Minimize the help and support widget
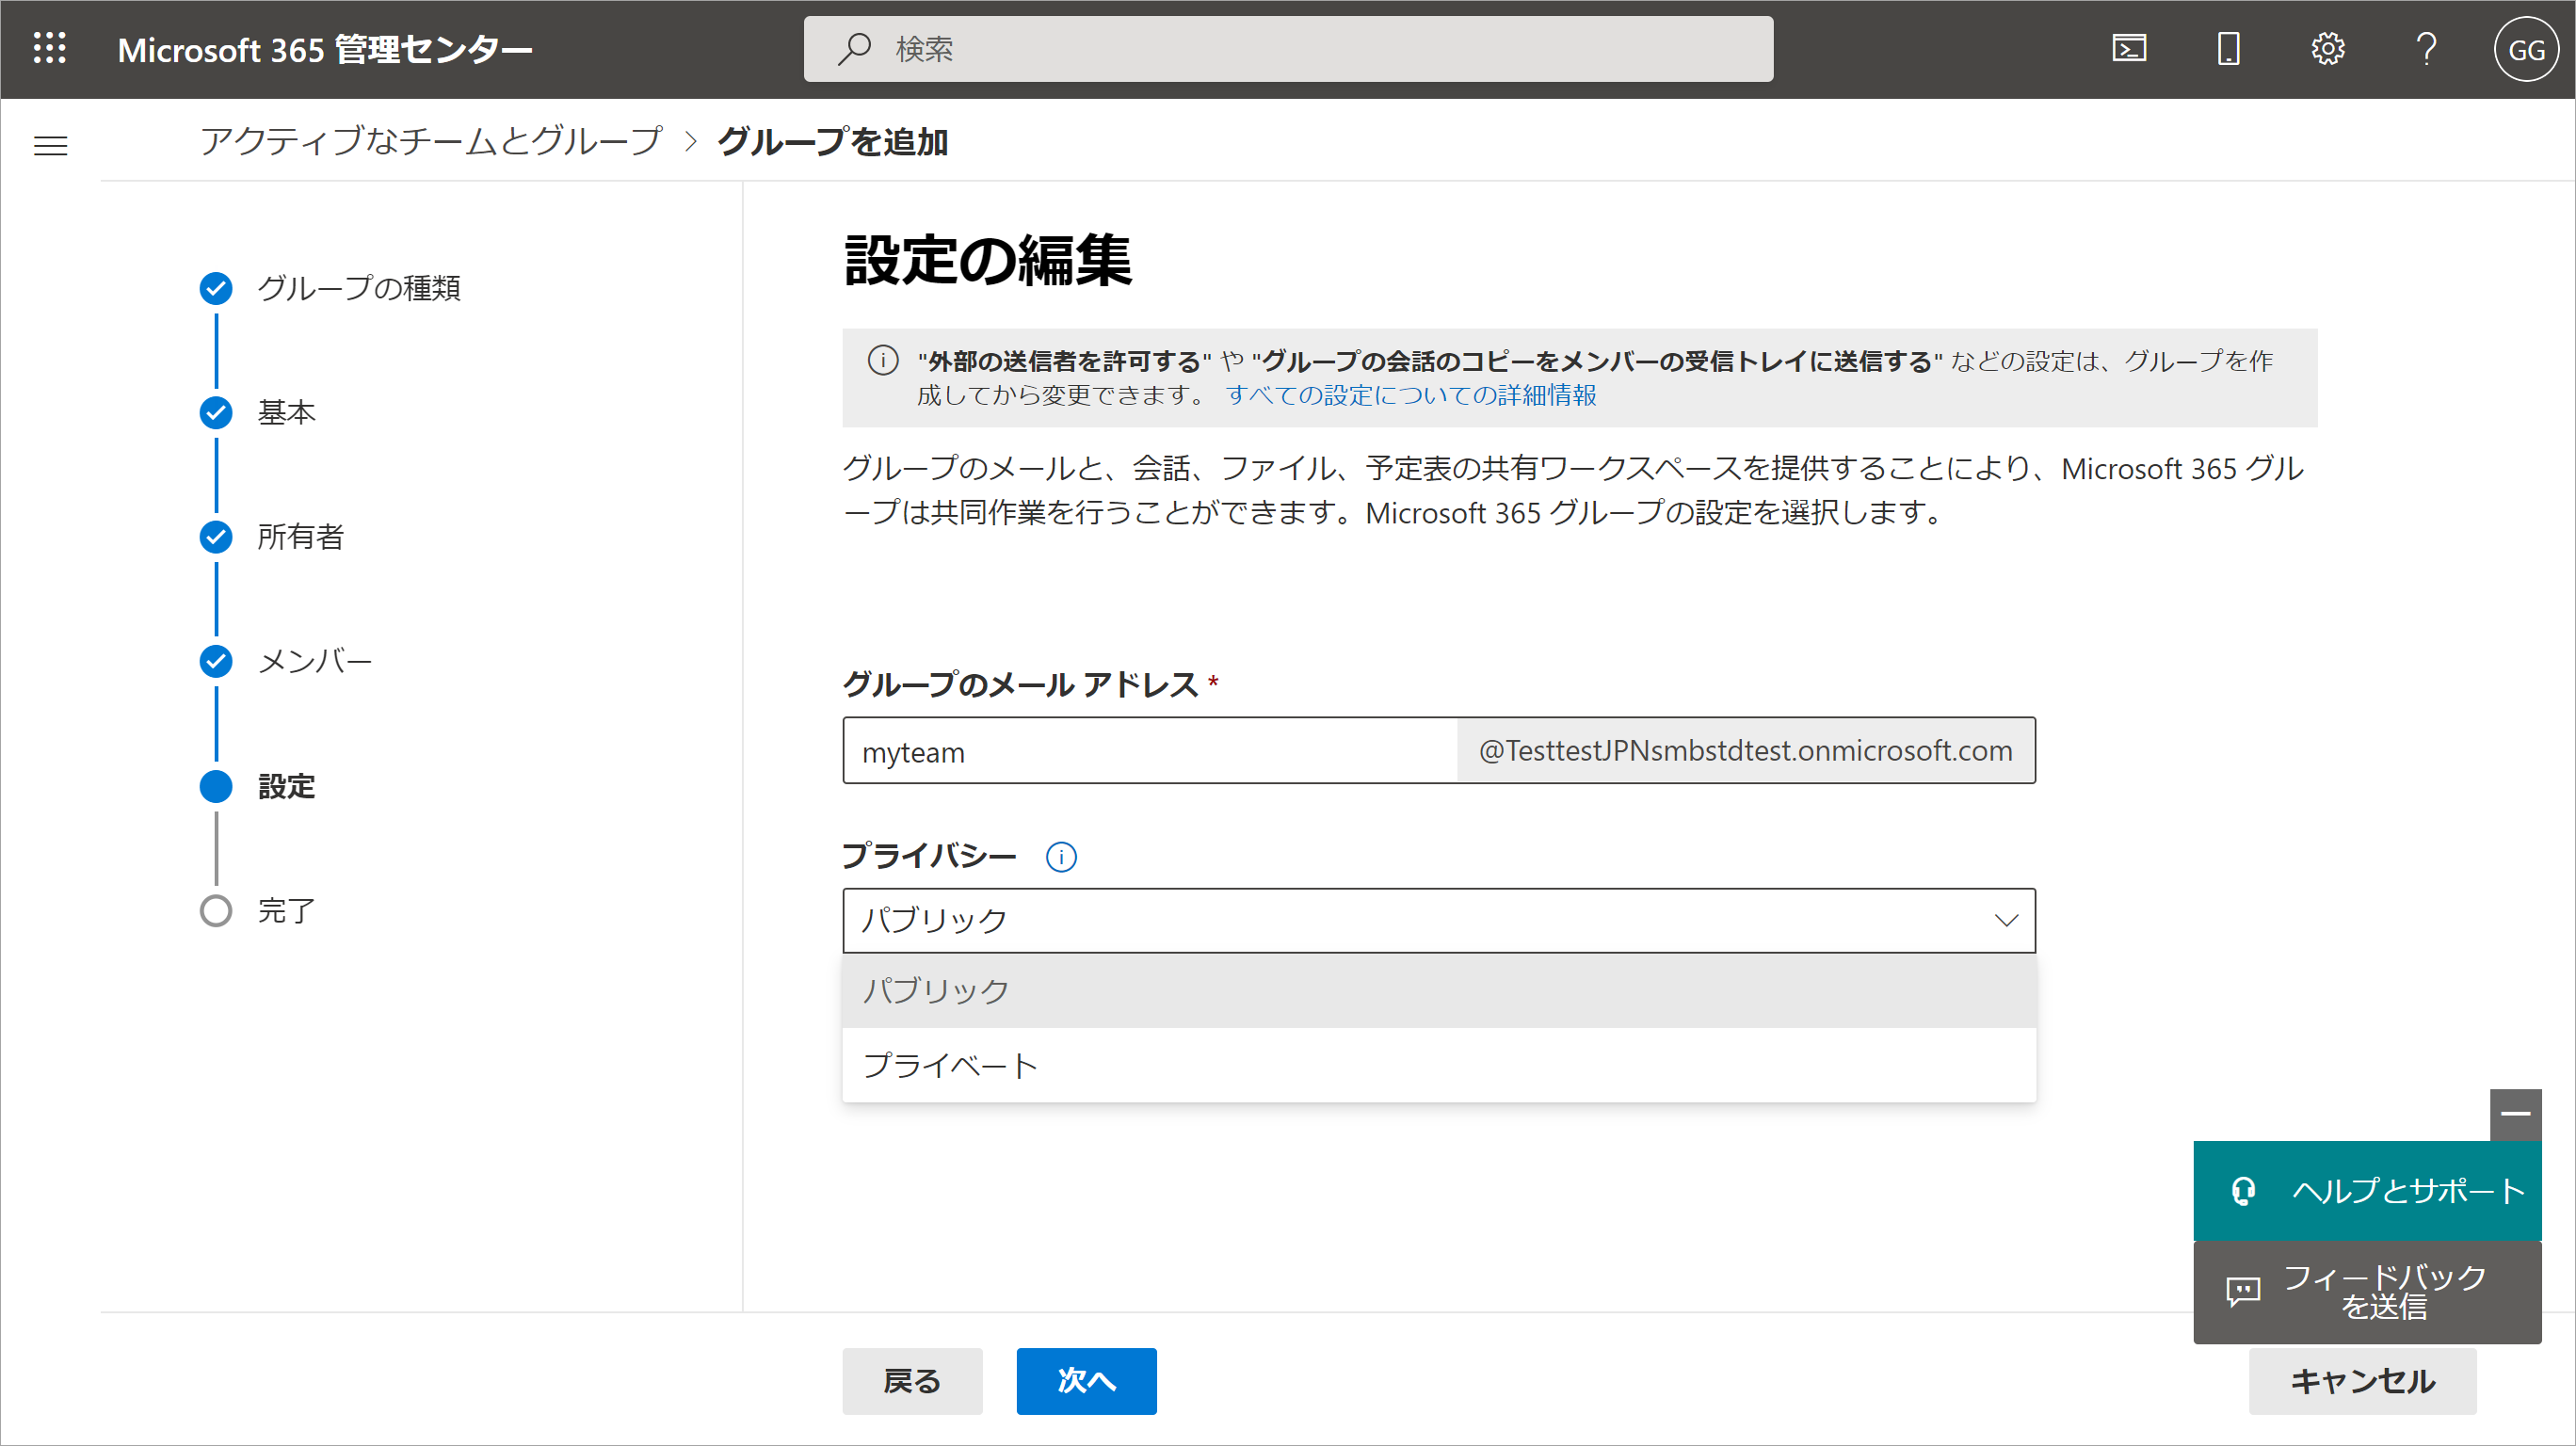2576x1446 pixels. (2516, 1114)
